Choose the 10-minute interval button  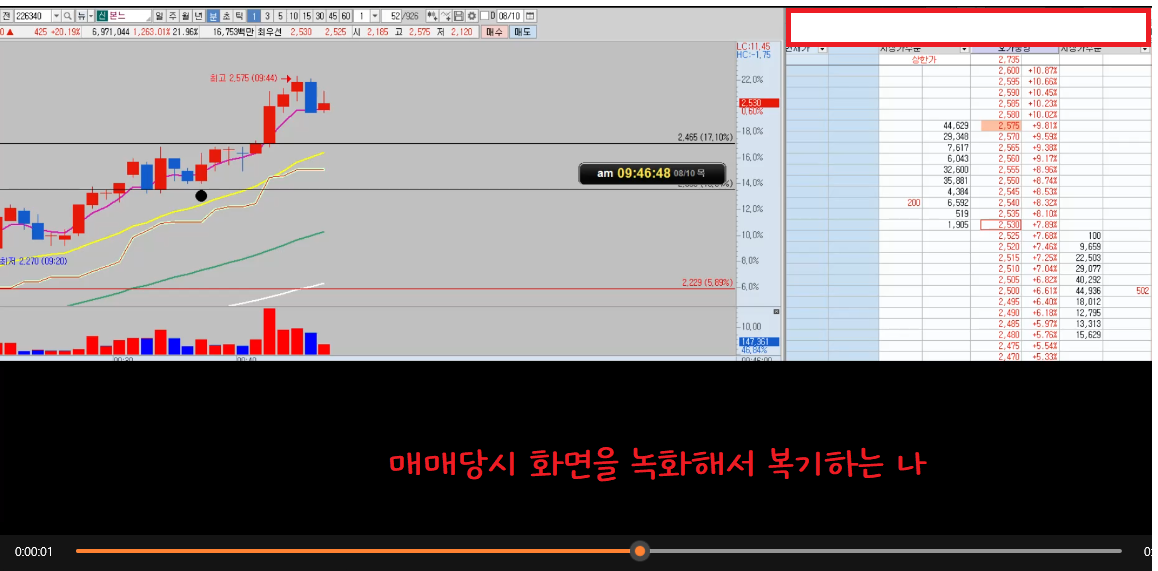[294, 16]
